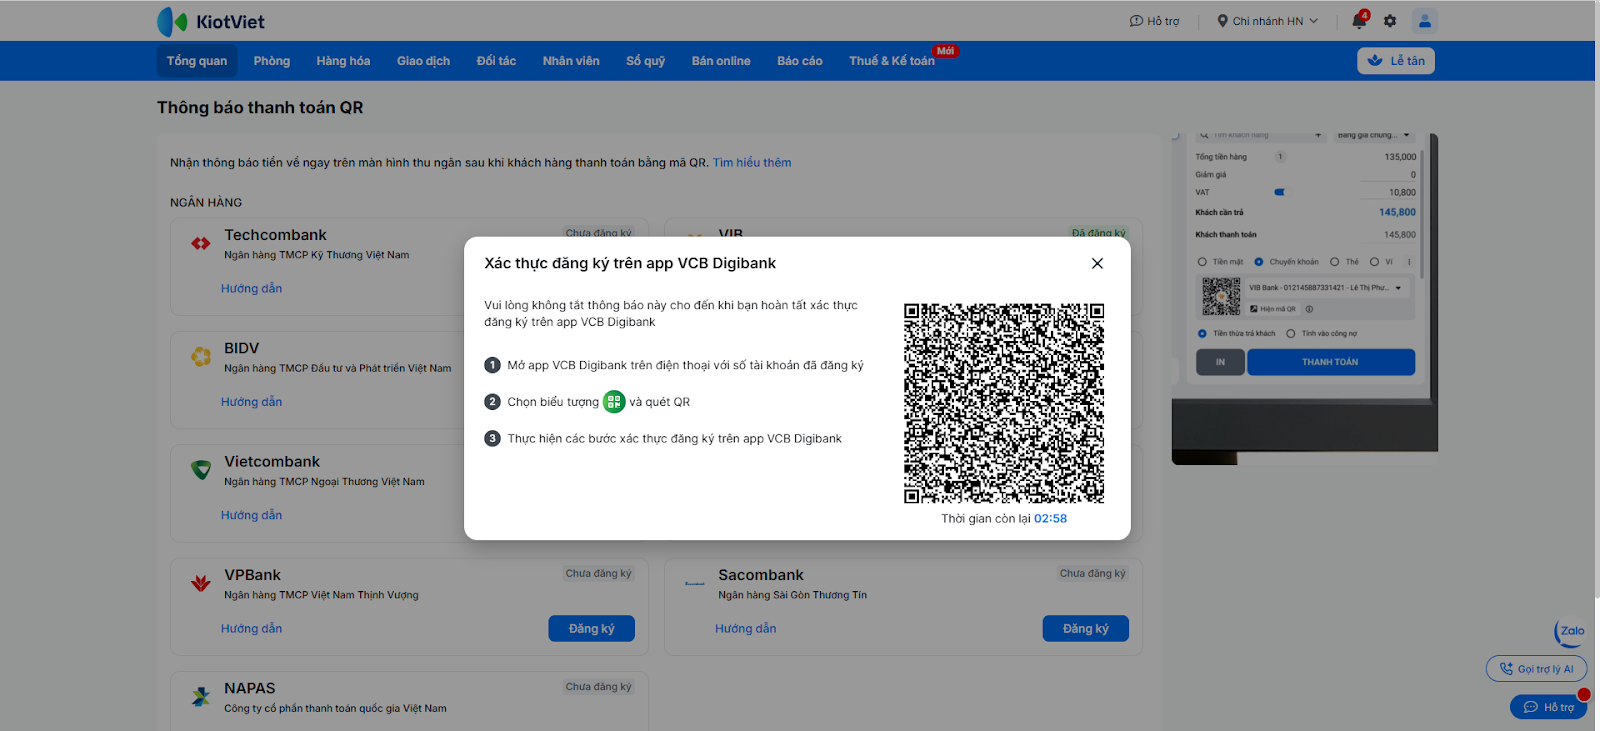Click the Lễ tân button
The height and width of the screenshot is (731, 1600).
(1396, 61)
